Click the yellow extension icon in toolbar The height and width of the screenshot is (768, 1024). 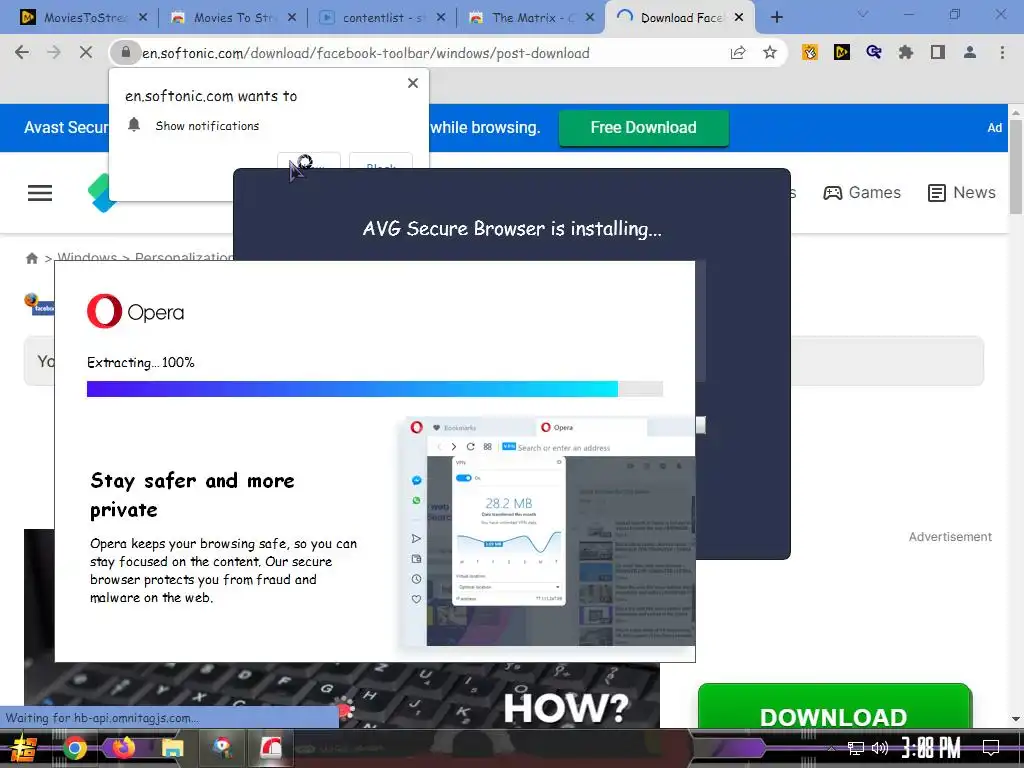click(x=810, y=53)
